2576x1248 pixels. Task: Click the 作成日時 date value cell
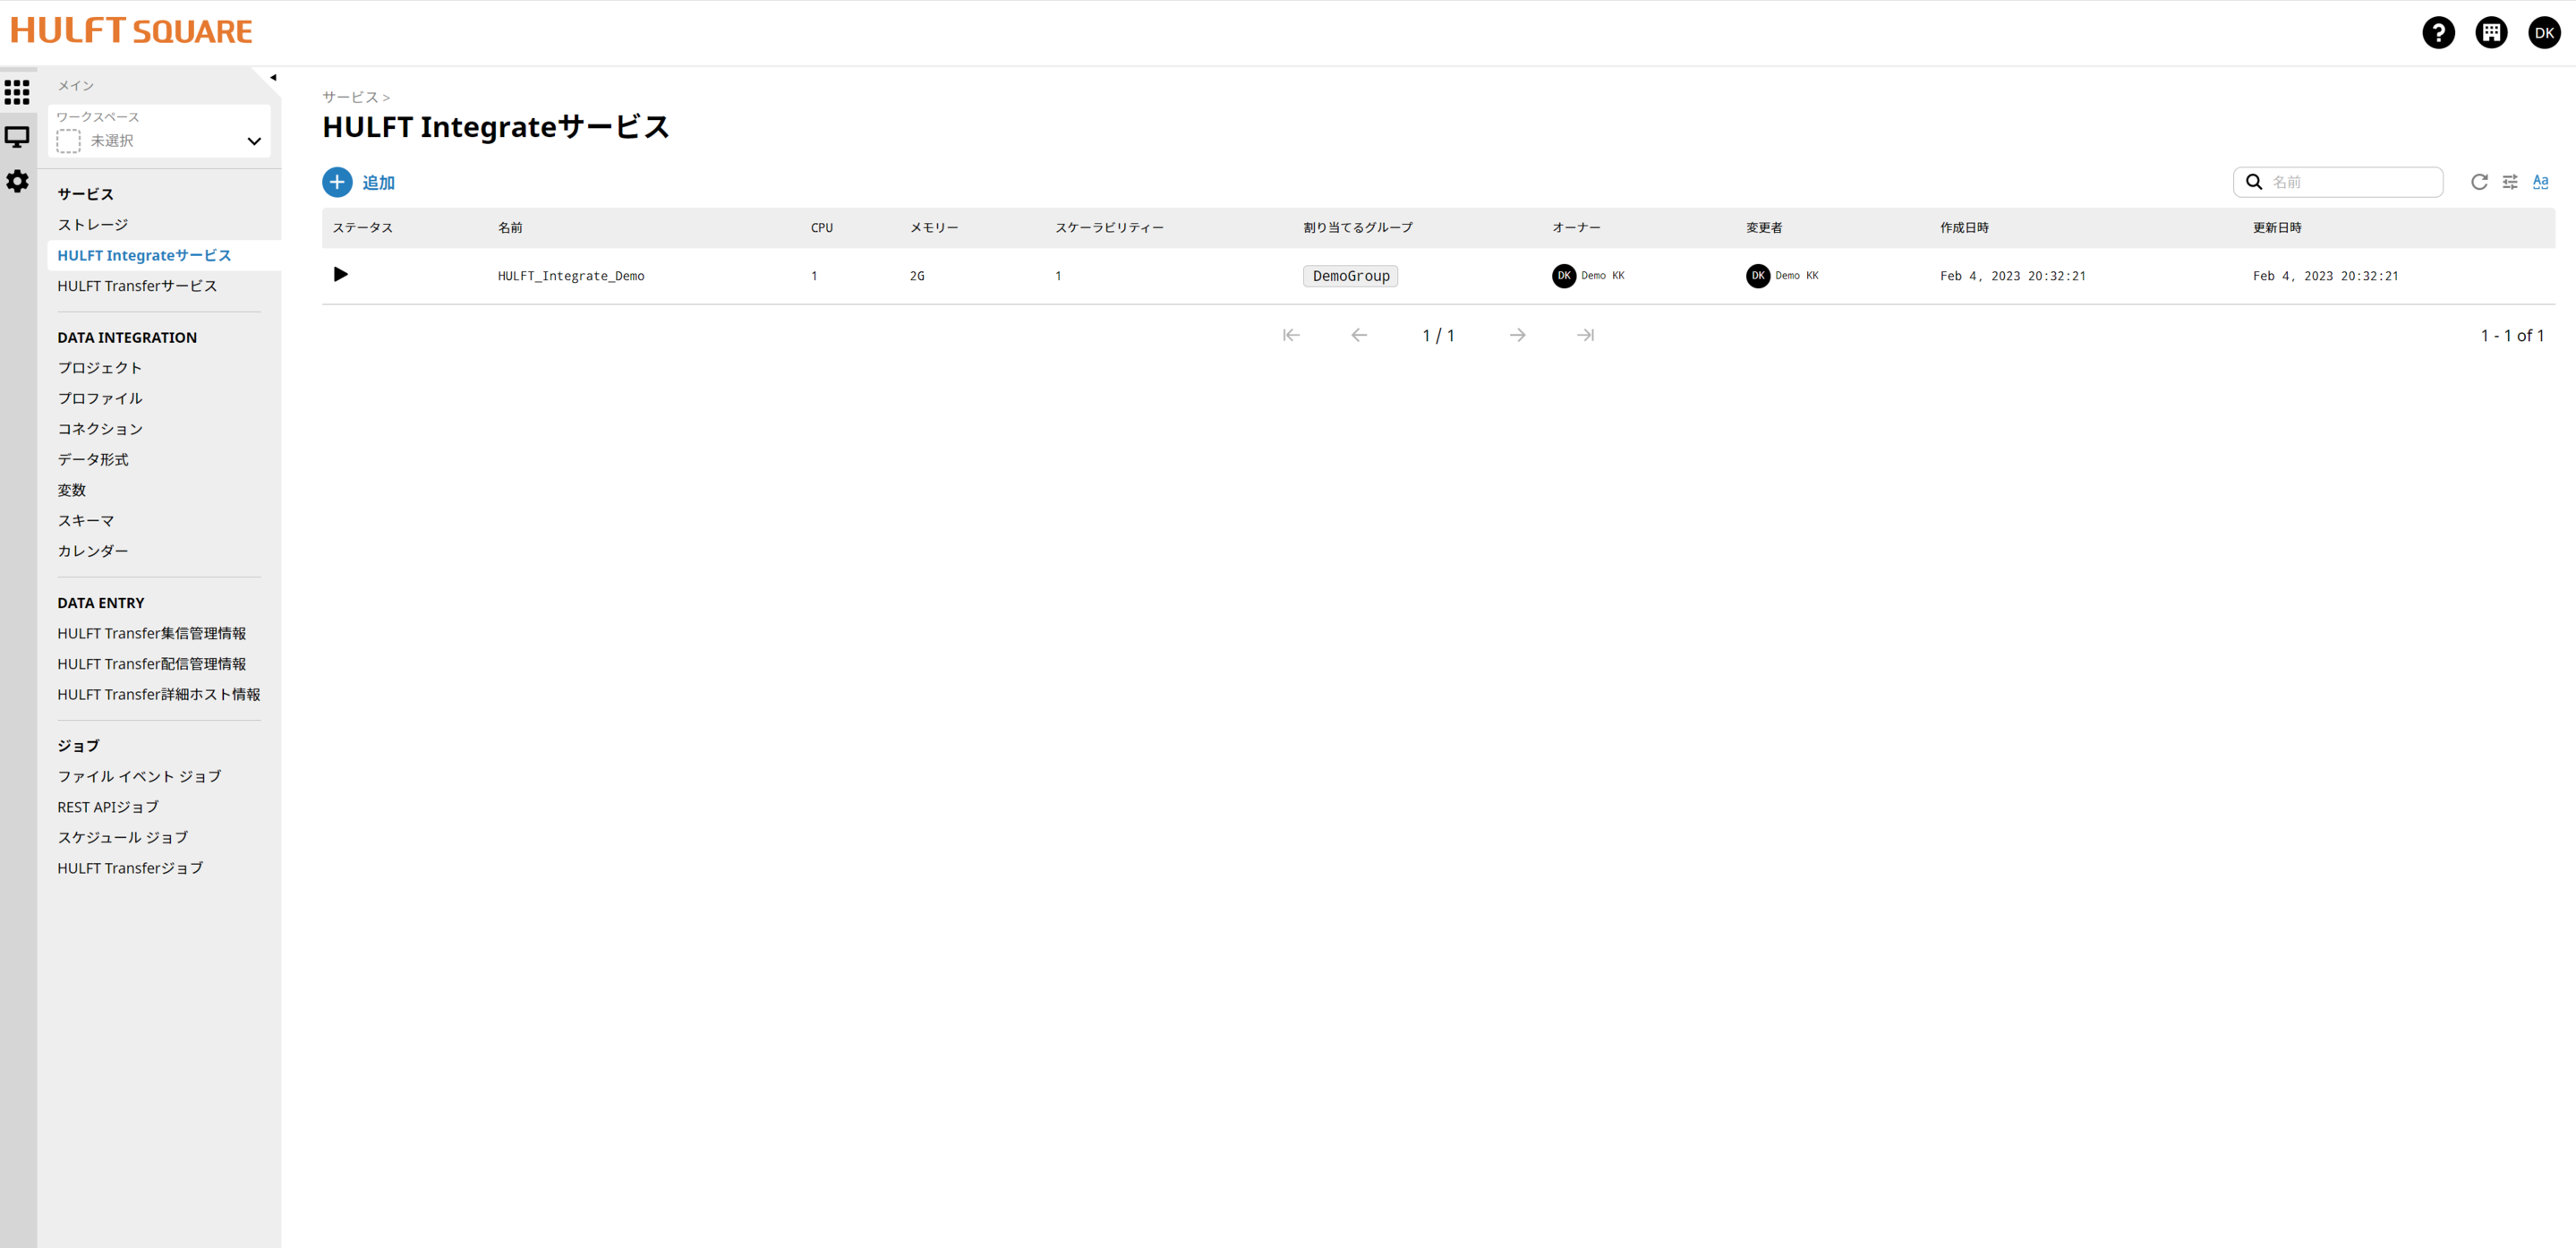[2013, 276]
